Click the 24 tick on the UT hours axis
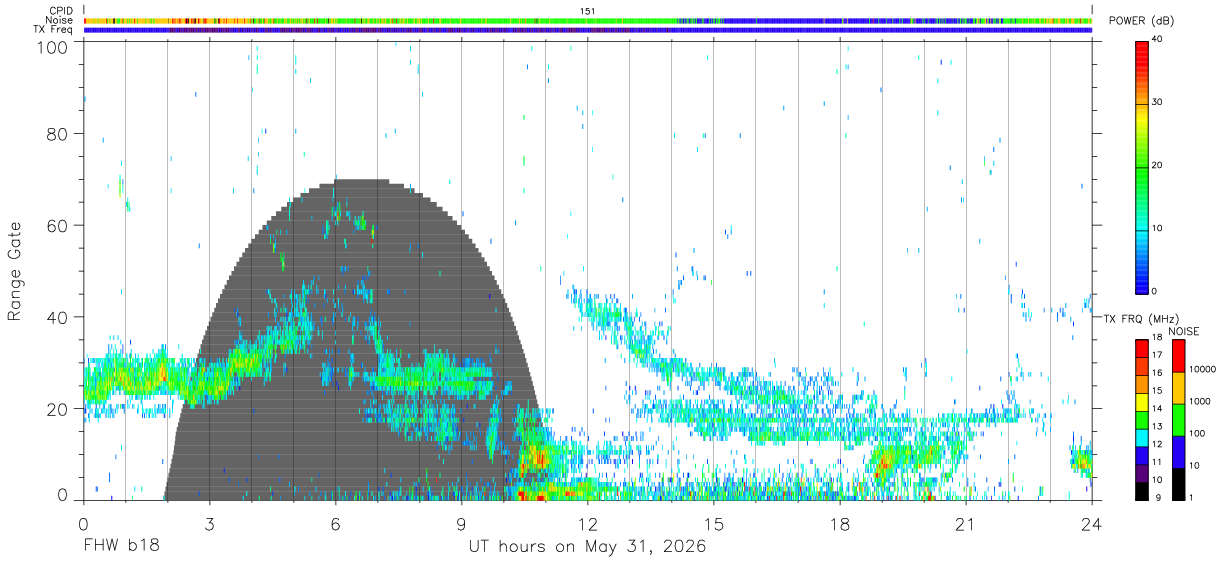 click(x=1091, y=523)
